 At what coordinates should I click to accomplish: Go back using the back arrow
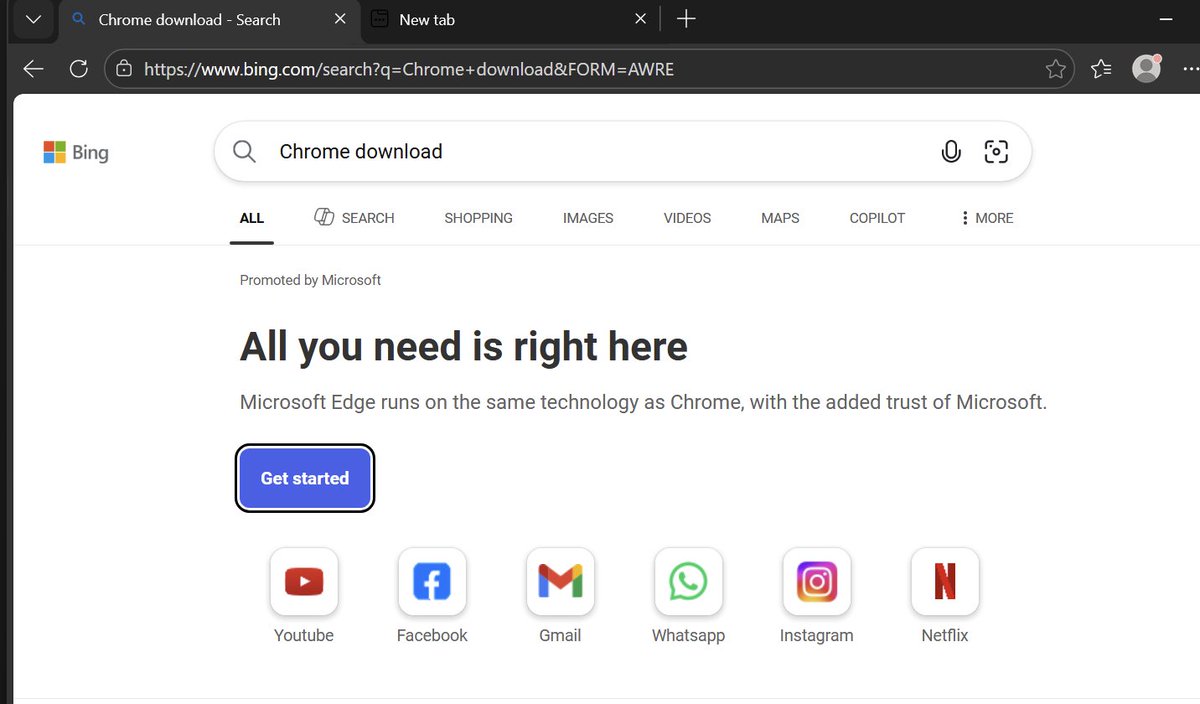pos(33,69)
